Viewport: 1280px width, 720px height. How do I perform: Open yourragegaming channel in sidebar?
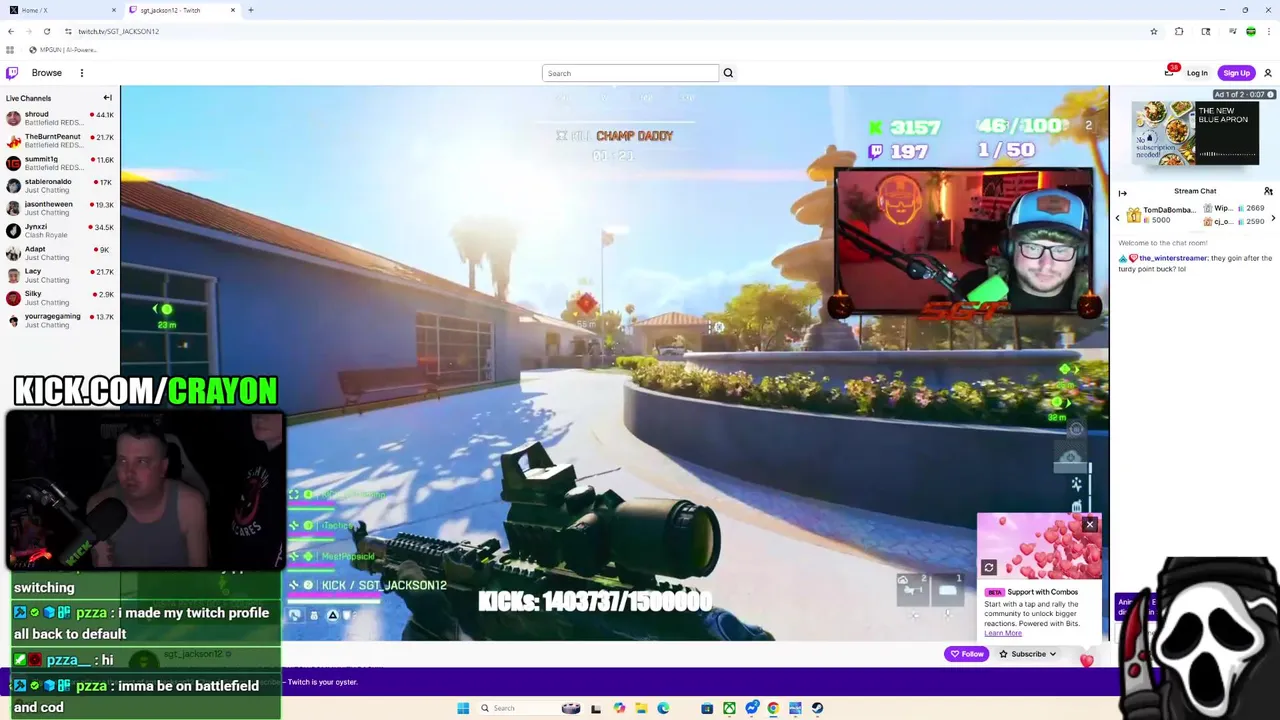coord(60,320)
